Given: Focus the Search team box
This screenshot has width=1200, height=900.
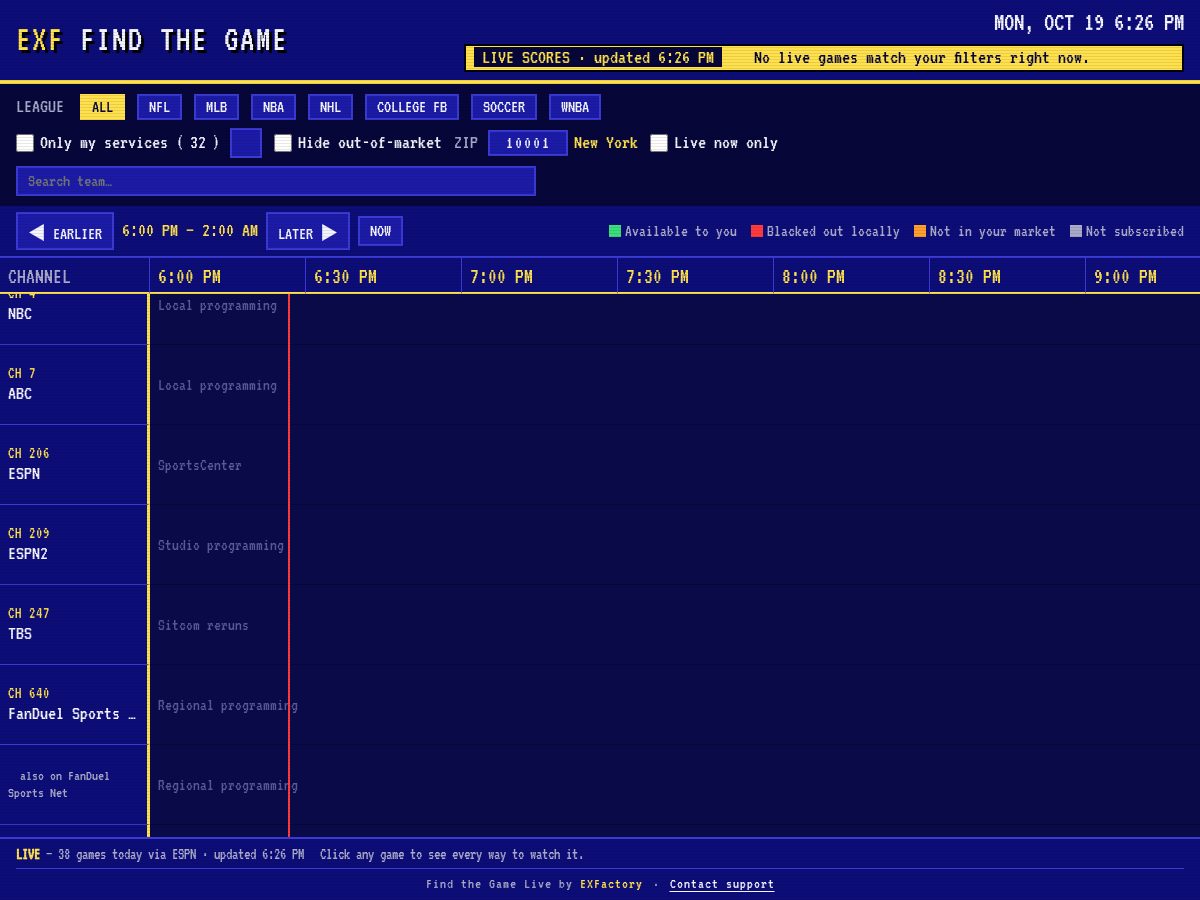Looking at the screenshot, I should 276,181.
